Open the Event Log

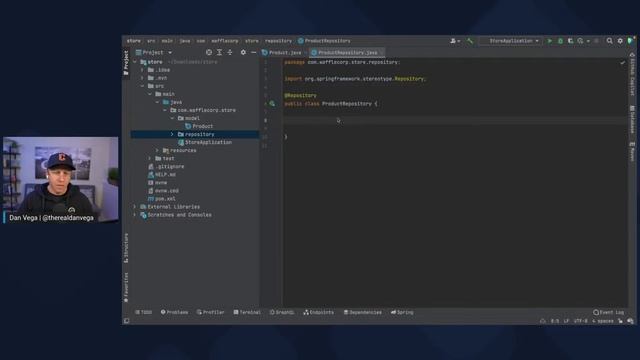[609, 312]
